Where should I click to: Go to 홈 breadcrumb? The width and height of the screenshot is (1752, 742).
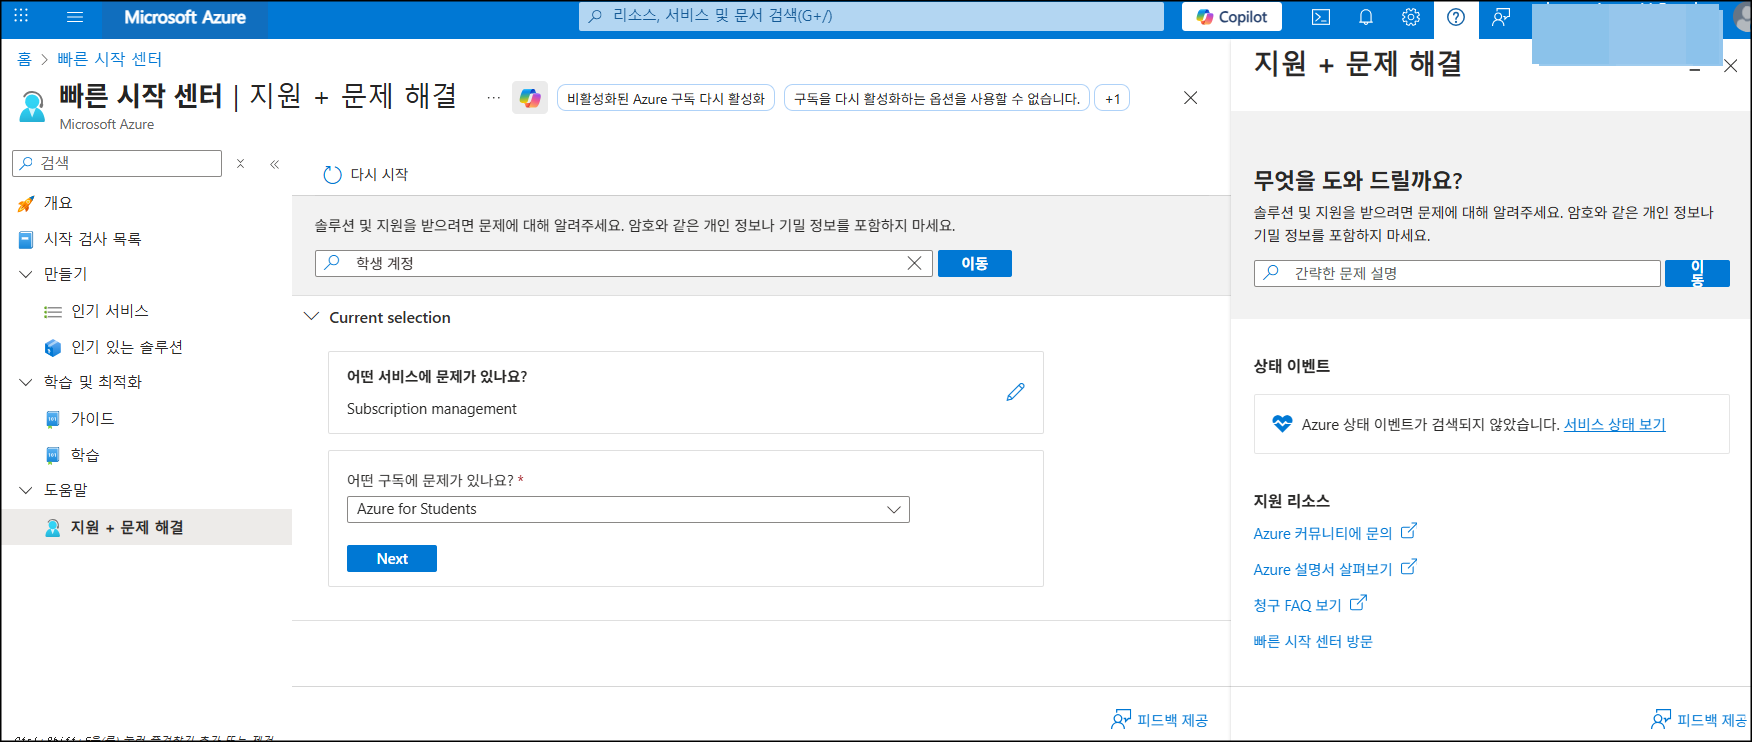(24, 59)
